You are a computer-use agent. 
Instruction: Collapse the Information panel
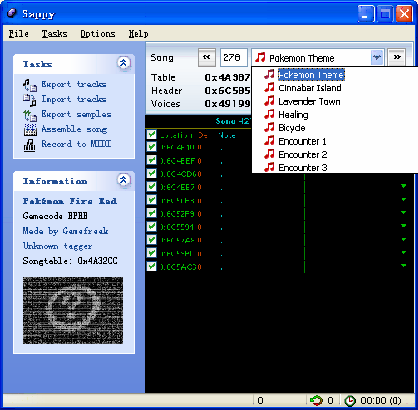123,180
